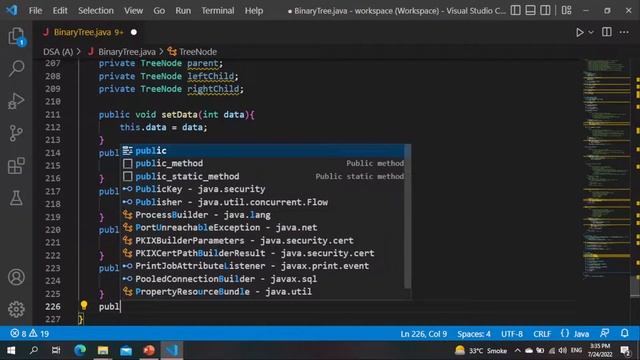Open File Explorer from taskbar
Image resolution: width=640 pixels, height=360 pixels.
103,350
